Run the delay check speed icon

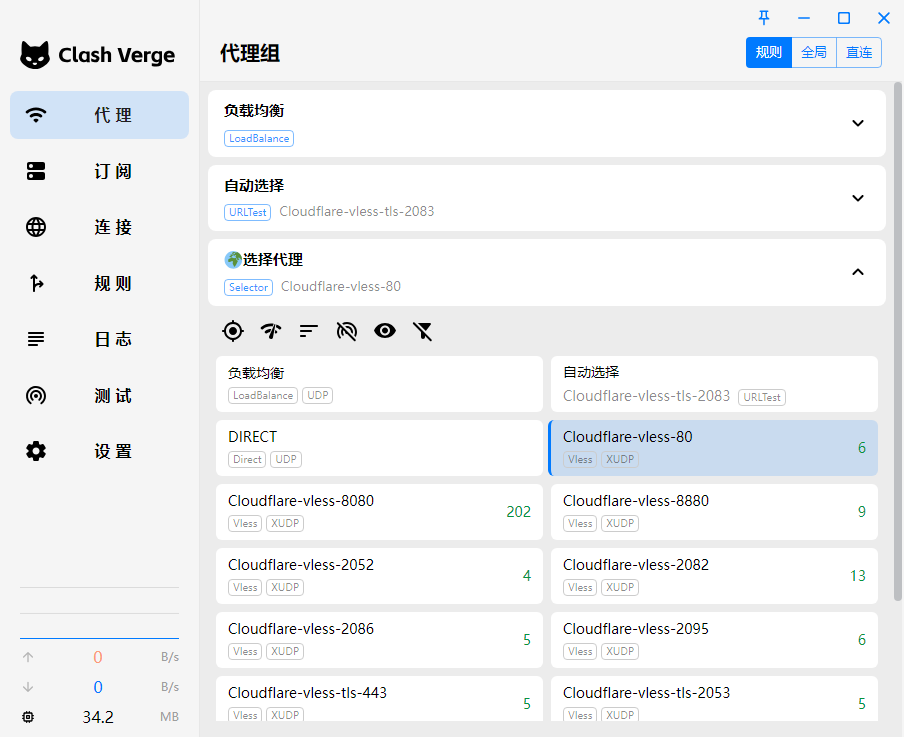[271, 331]
